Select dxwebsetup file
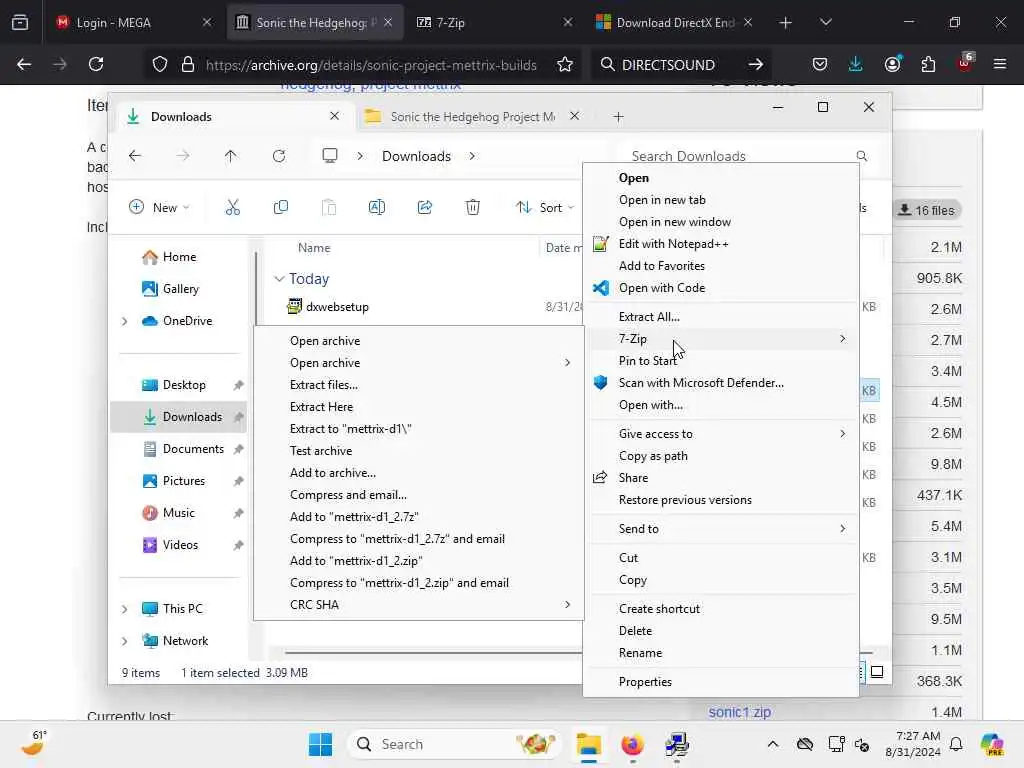The width and height of the screenshot is (1024, 768). [337, 307]
